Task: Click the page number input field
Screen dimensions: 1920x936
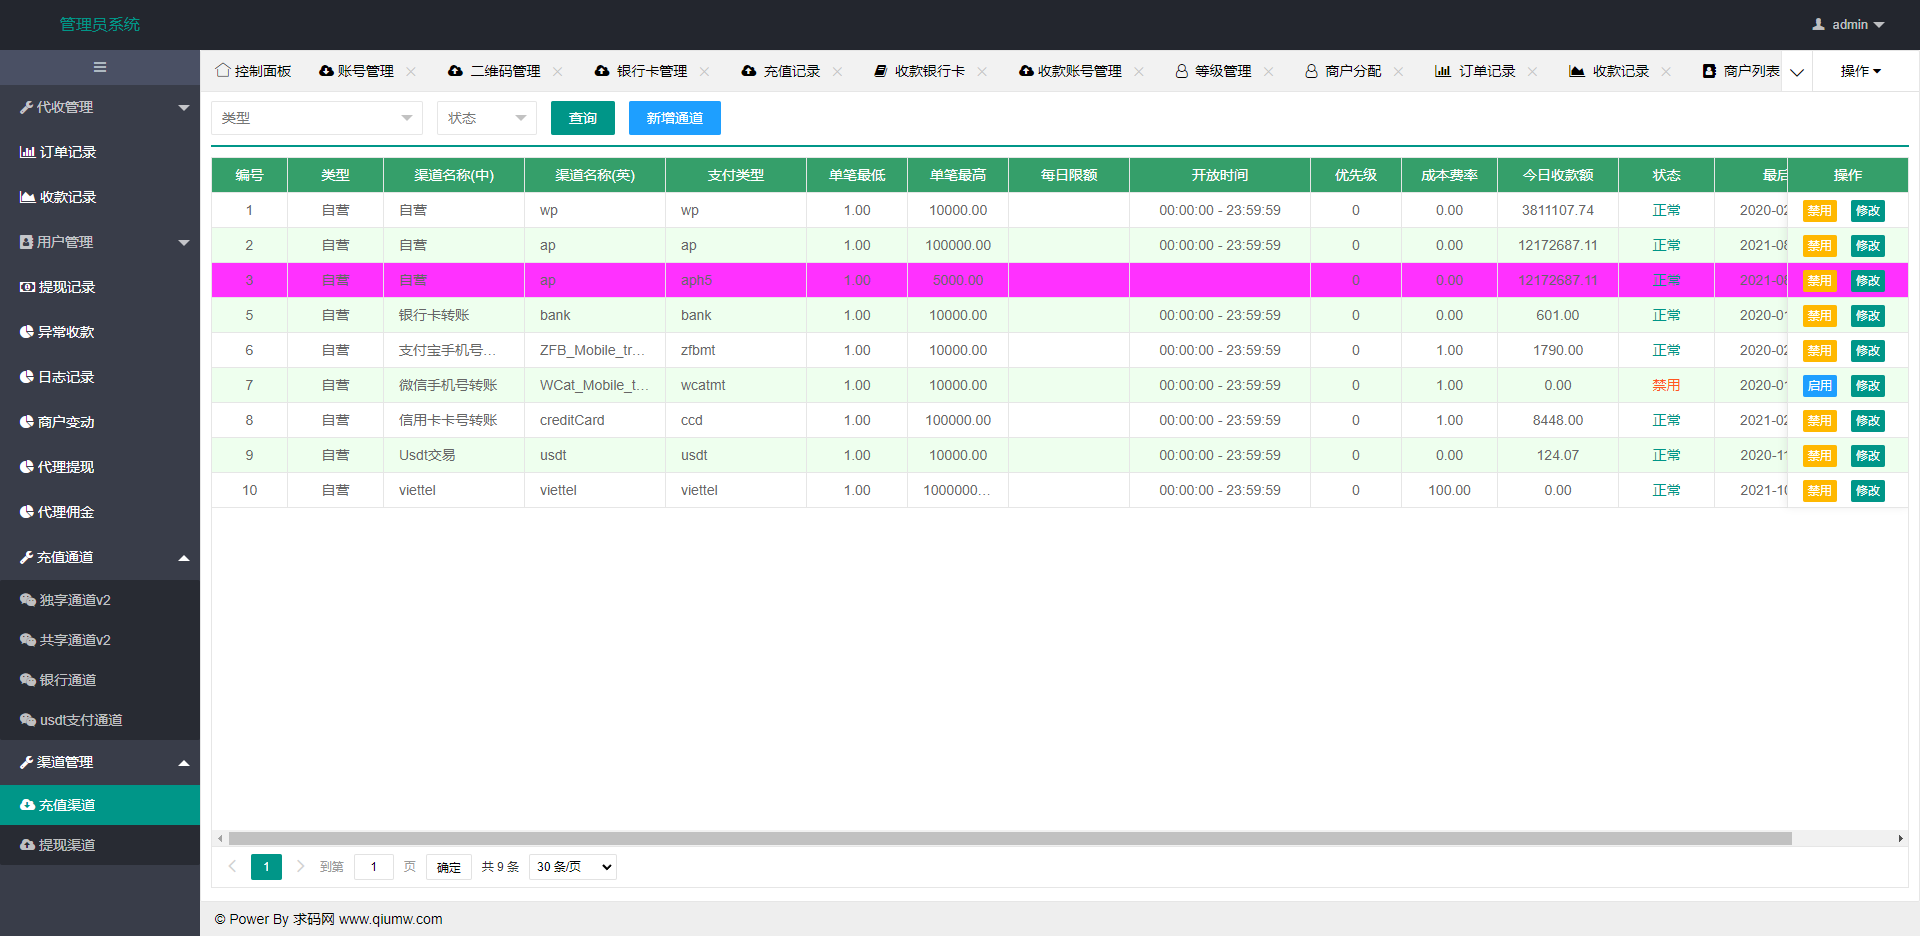Action: [374, 867]
